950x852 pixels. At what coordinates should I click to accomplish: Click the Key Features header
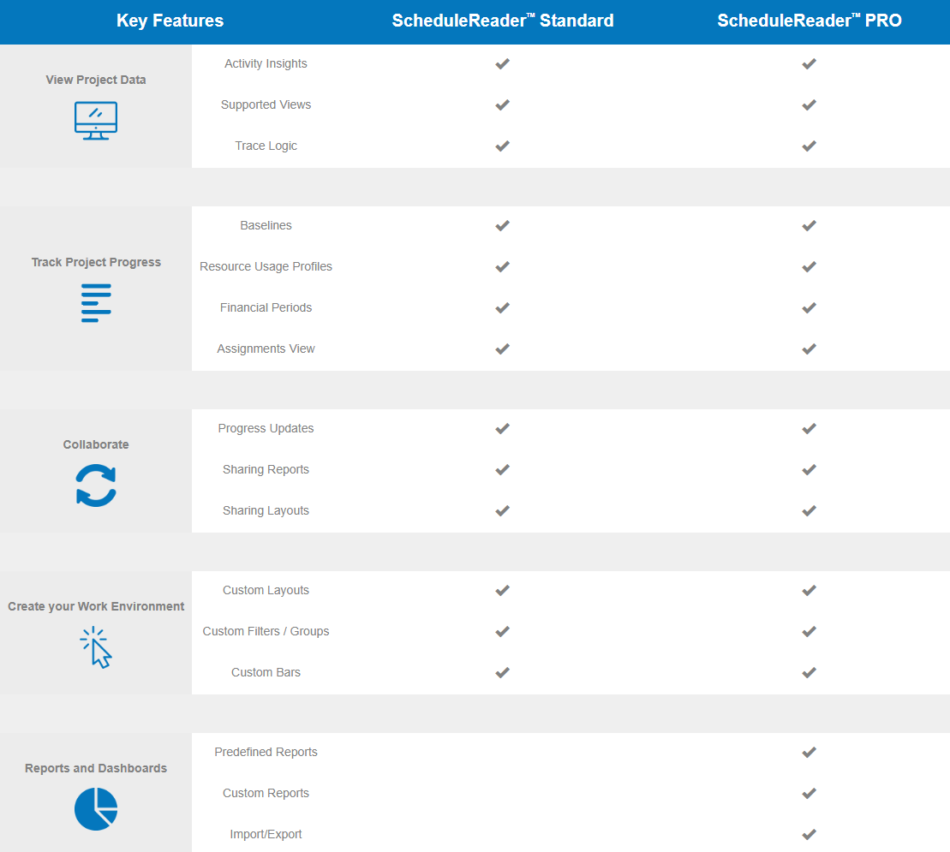170,21
